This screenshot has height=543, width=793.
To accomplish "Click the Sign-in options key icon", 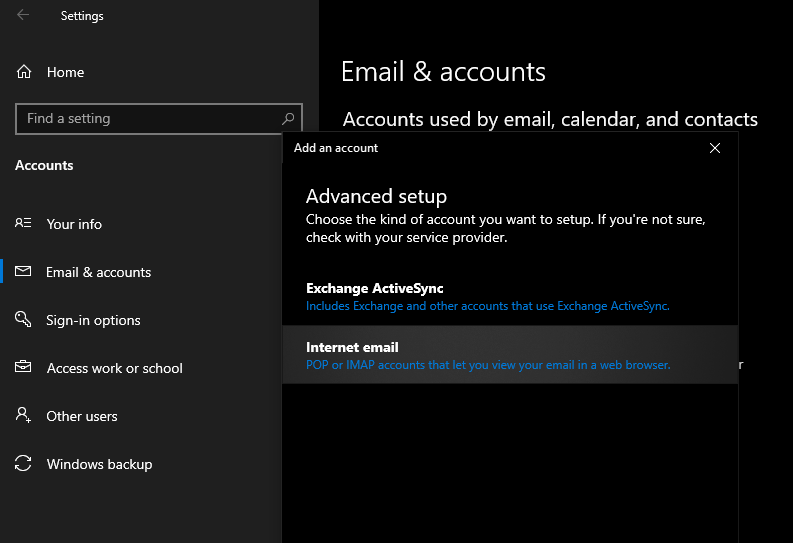I will click(23, 319).
